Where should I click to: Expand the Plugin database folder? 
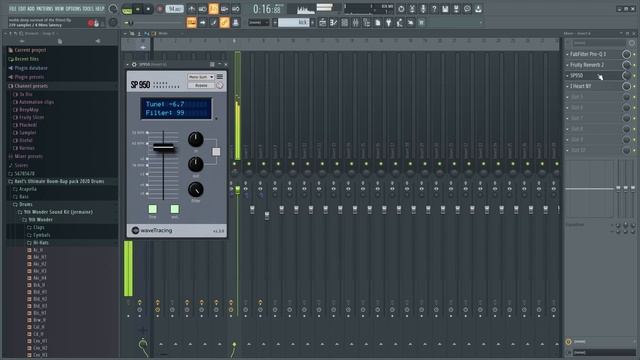tap(31, 68)
